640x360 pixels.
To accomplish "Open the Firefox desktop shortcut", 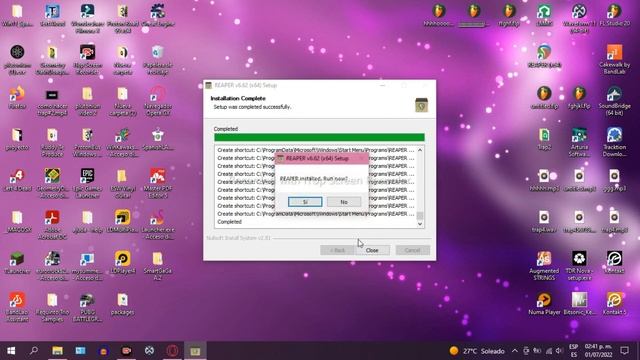I will tap(17, 98).
